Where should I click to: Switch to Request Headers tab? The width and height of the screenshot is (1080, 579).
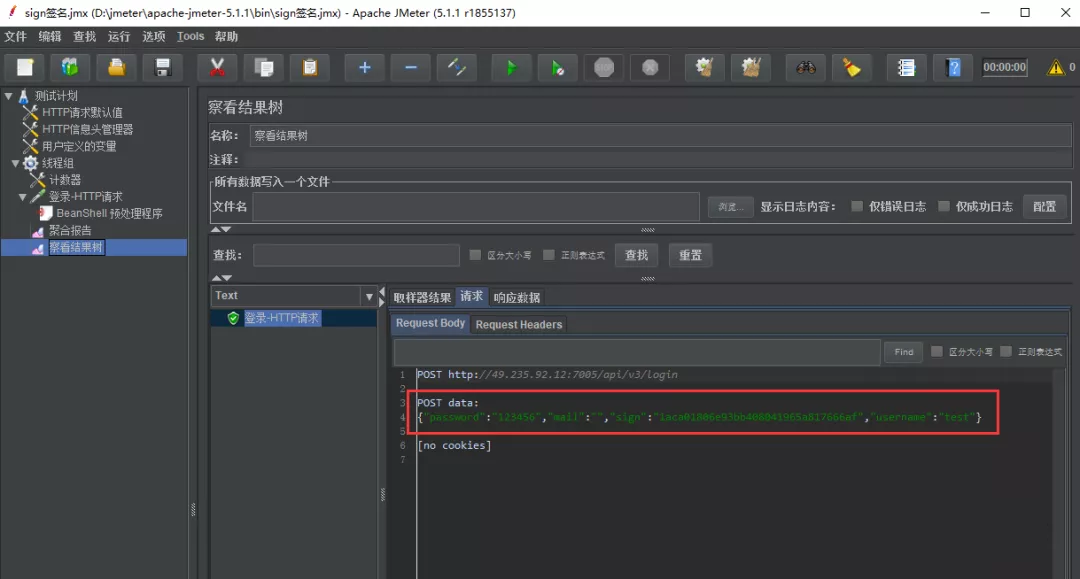[x=519, y=324]
